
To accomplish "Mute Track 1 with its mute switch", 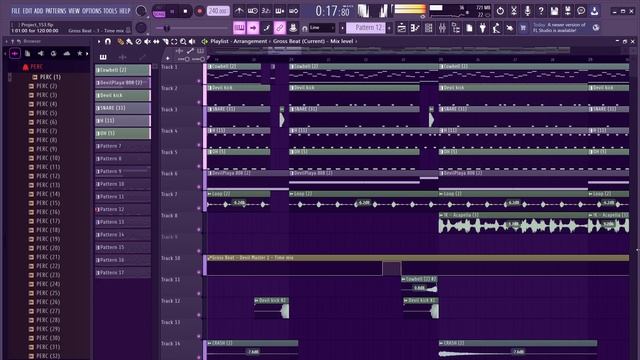I will coord(199,81).
